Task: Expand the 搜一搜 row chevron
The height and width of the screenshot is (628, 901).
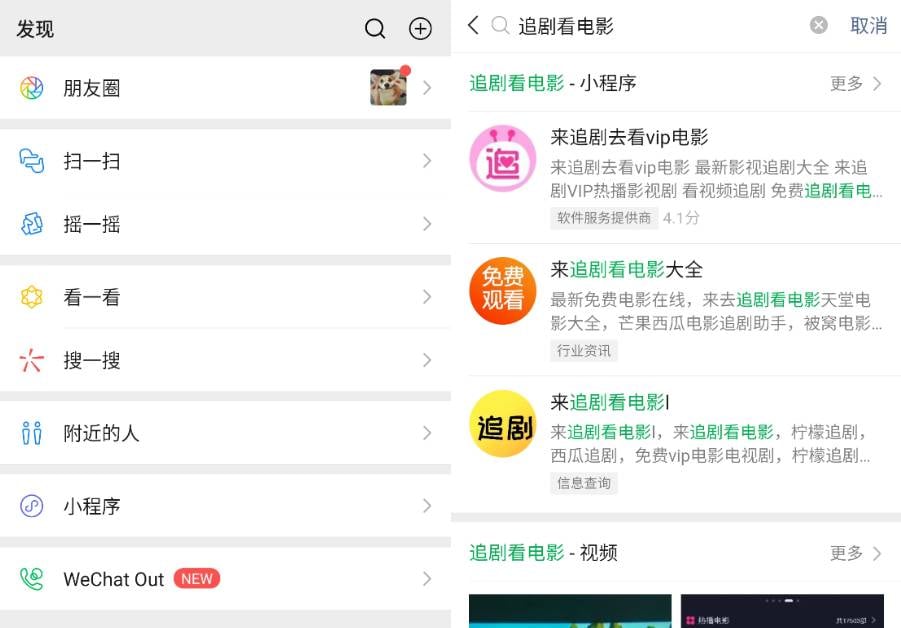Action: (427, 360)
